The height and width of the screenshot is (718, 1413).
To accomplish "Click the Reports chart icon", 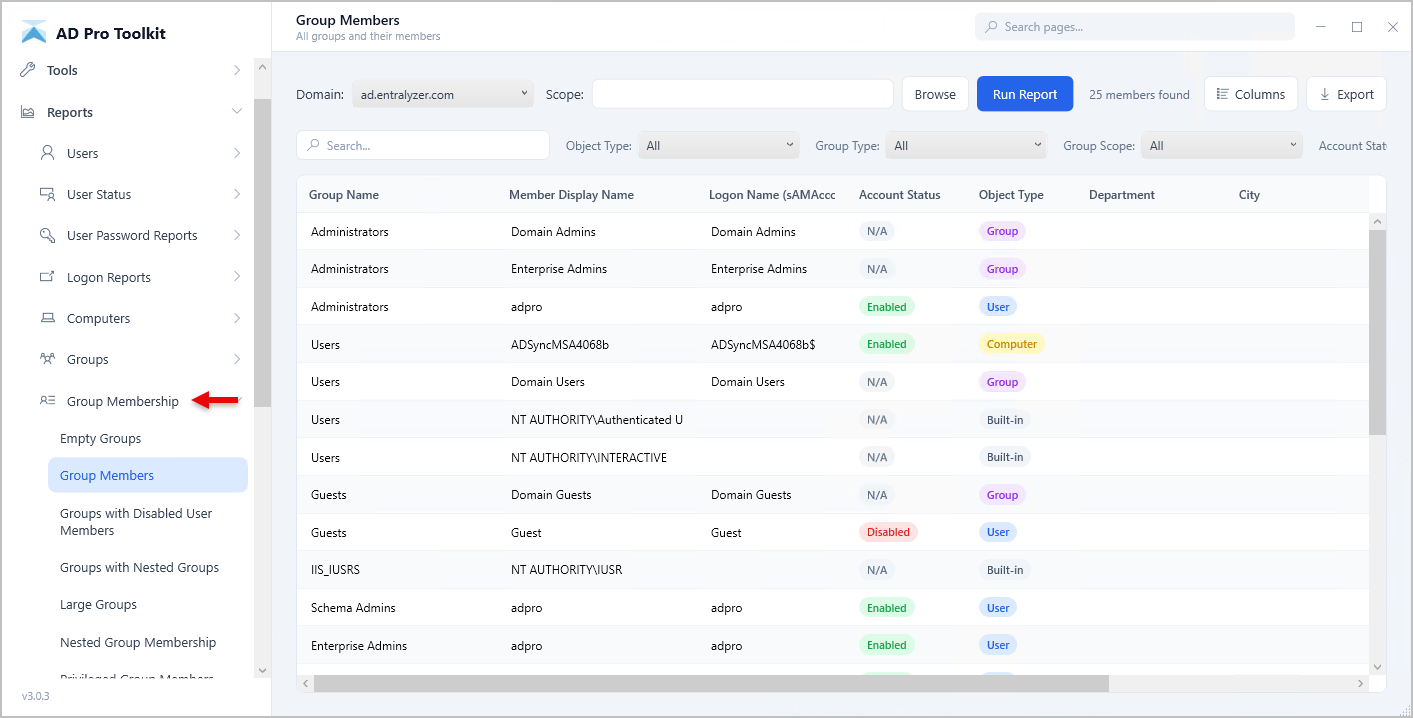I will (x=28, y=113).
